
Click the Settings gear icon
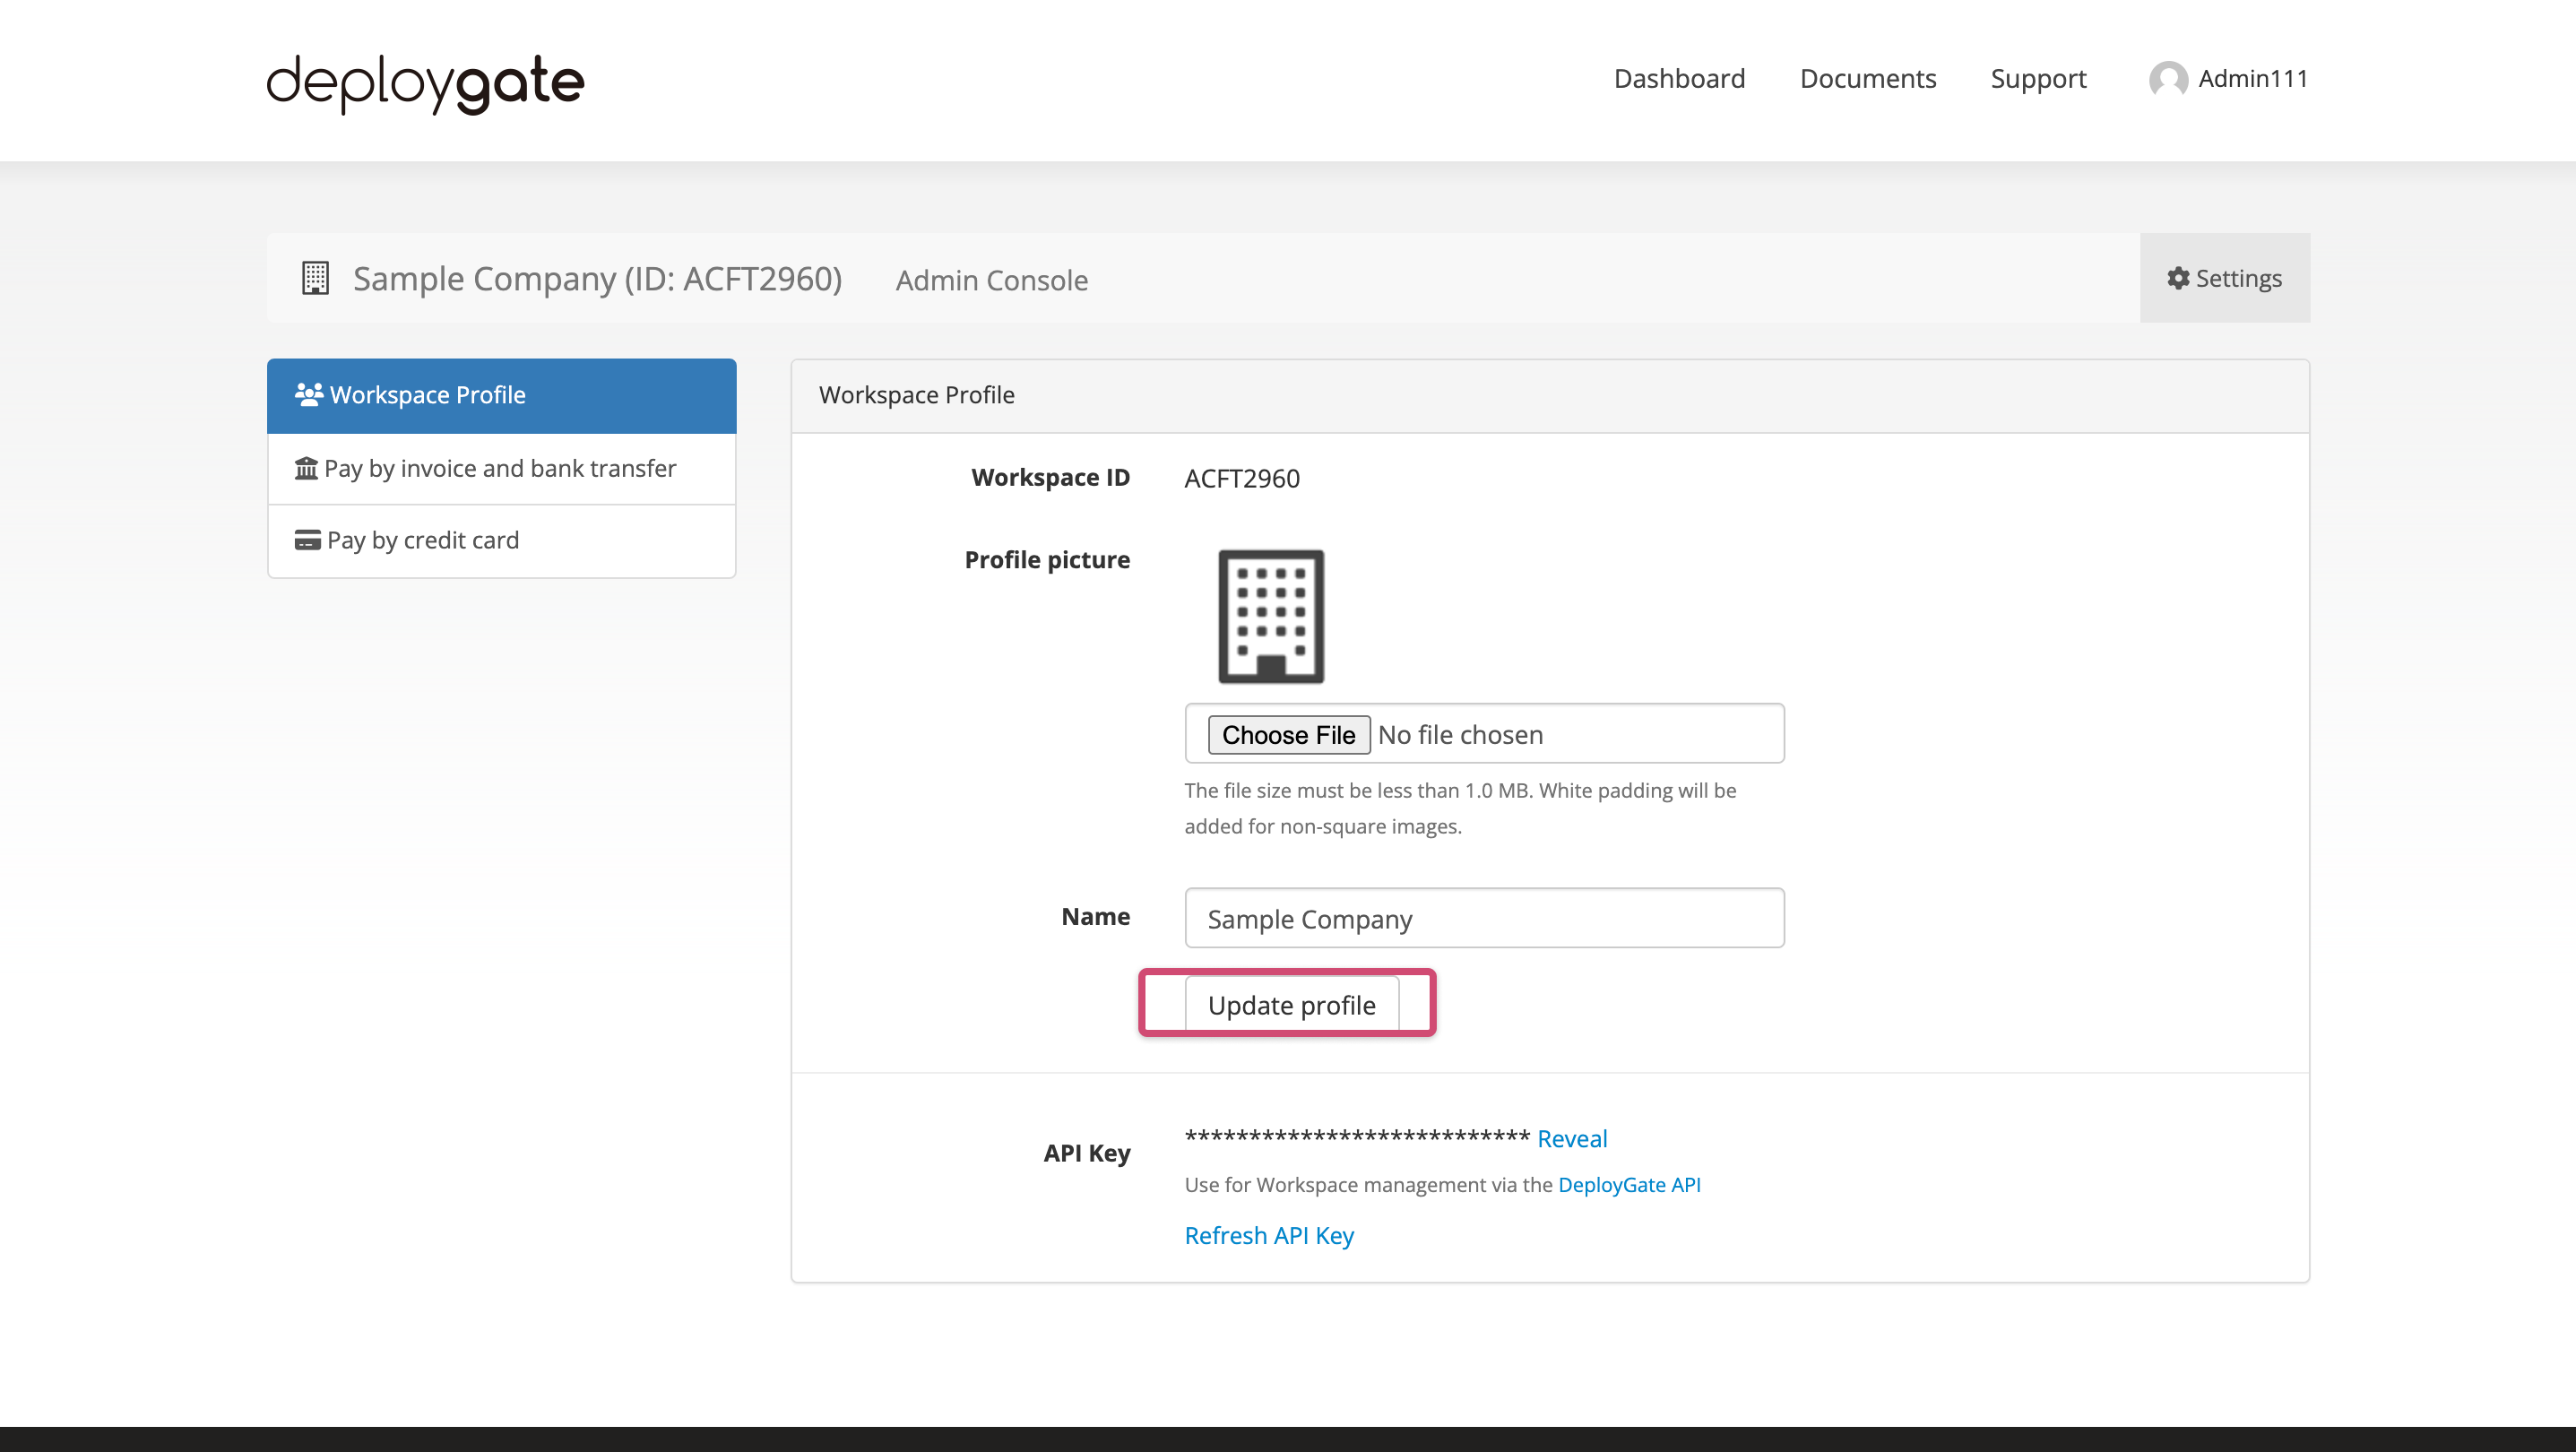coord(2178,278)
